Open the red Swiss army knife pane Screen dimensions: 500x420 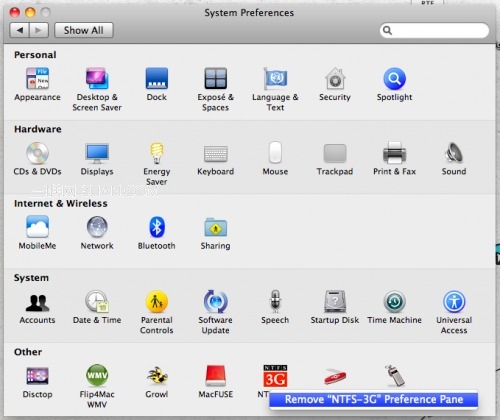(335, 377)
